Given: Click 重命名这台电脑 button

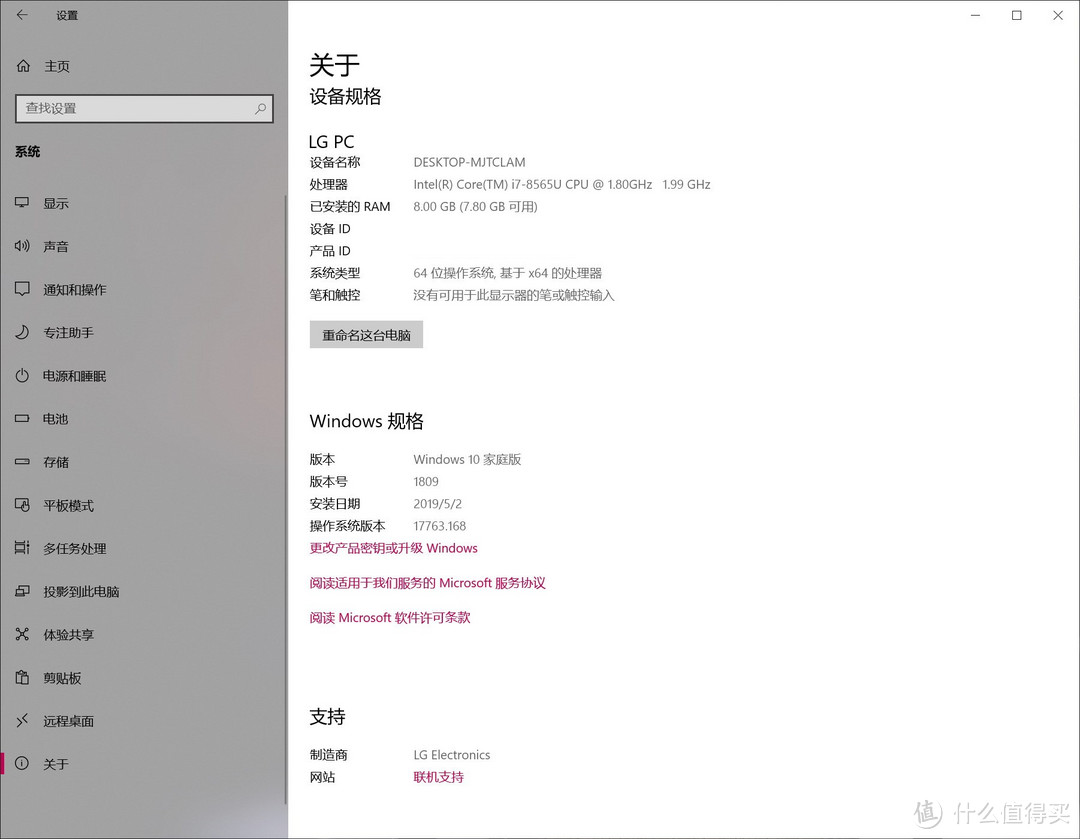Looking at the screenshot, I should (366, 335).
